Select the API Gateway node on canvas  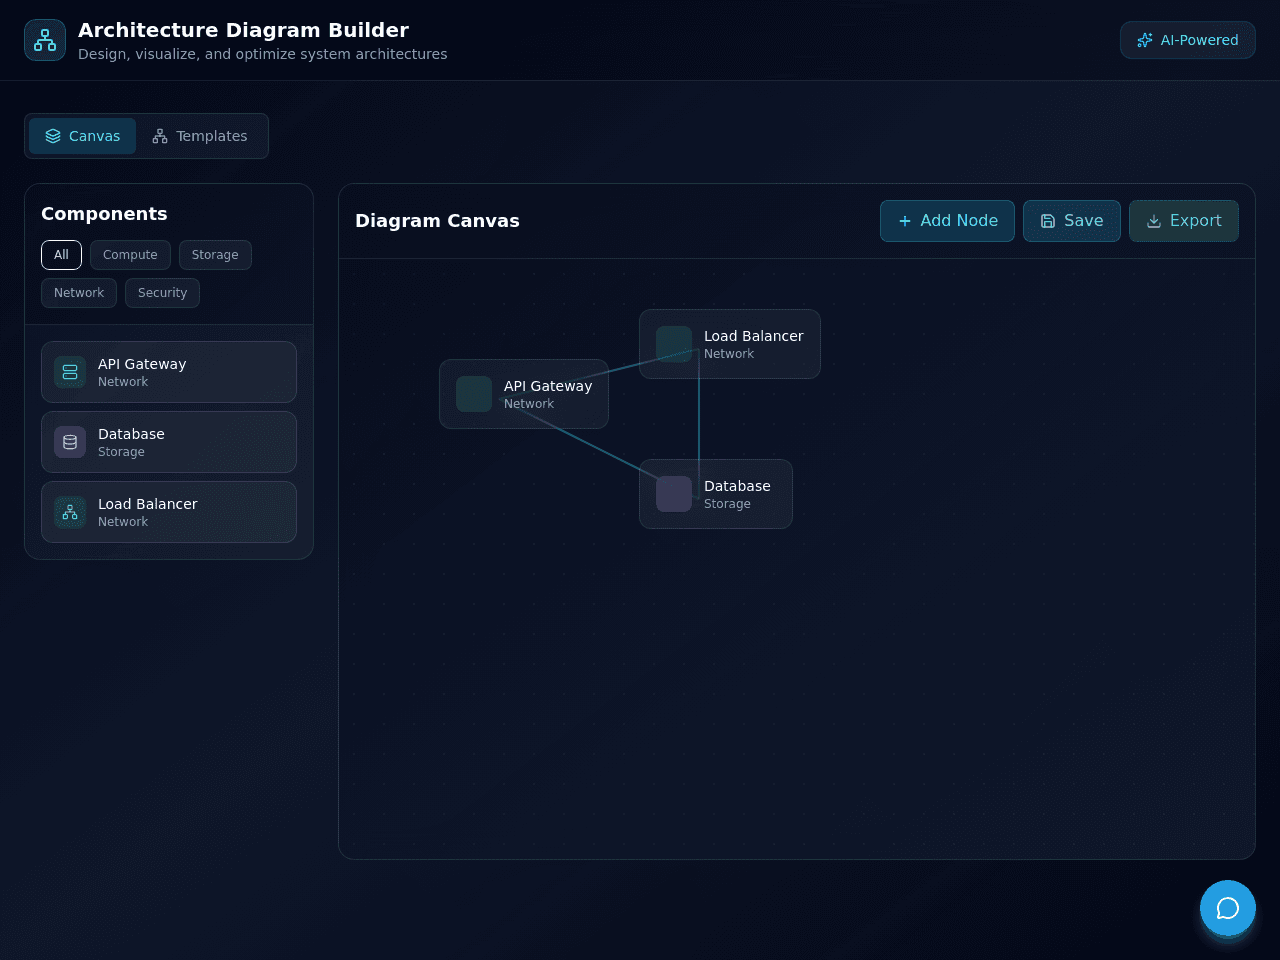(x=524, y=394)
